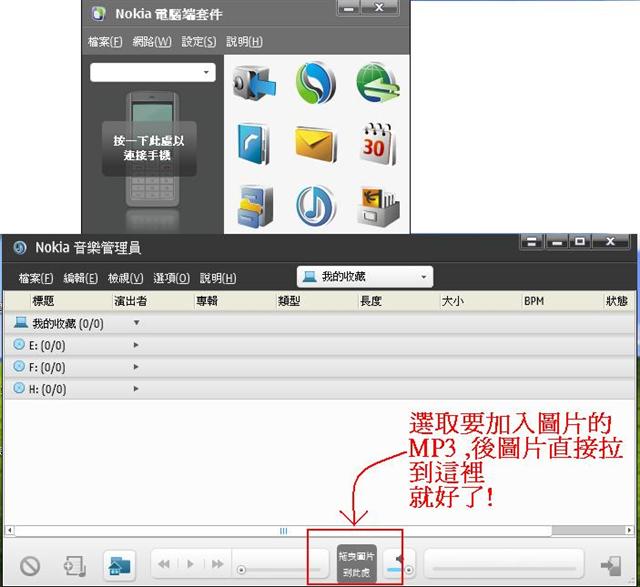This screenshot has height=587, width=640.
Task: Click the transfer progress bar
Action: pyautogui.click(x=504, y=568)
